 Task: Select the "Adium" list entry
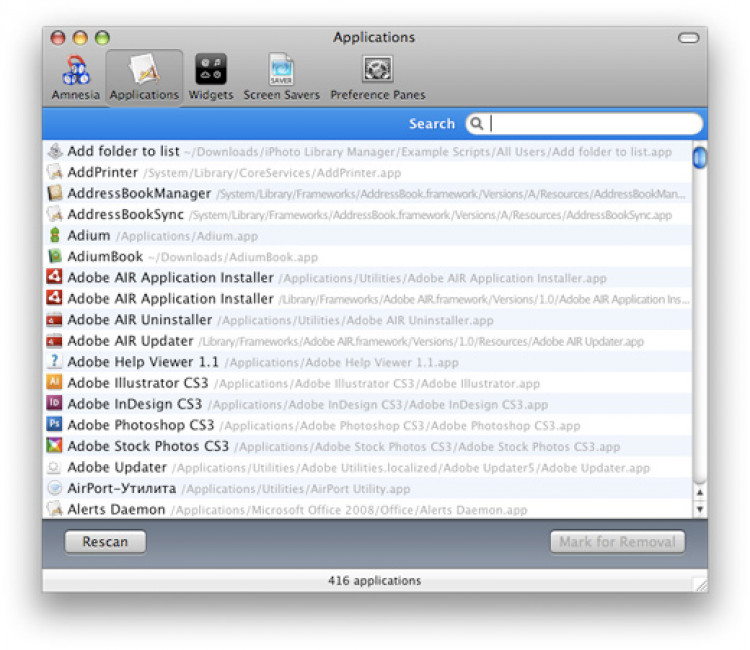click(89, 235)
